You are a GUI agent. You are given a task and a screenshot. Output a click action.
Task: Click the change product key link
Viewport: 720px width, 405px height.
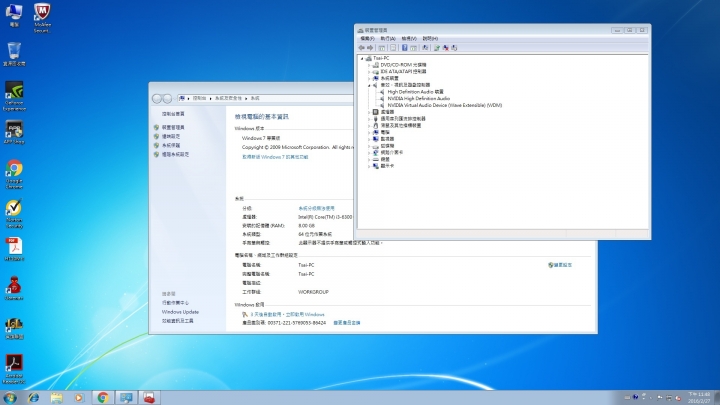pyautogui.click(x=347, y=323)
